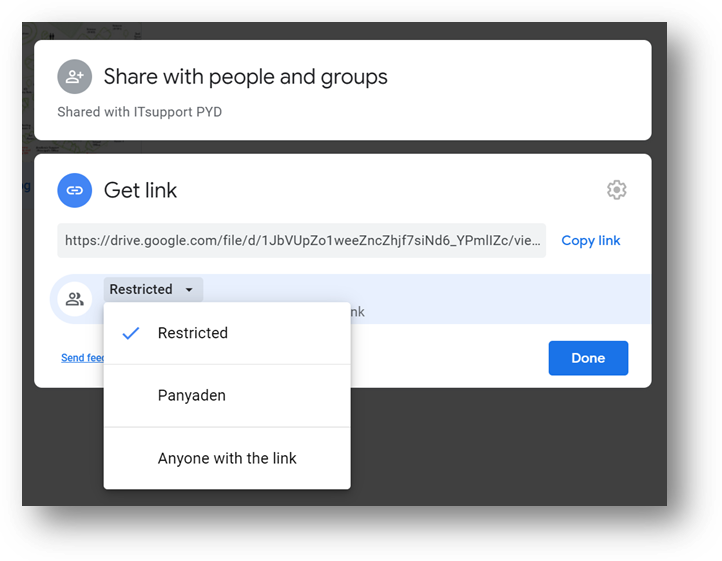Click the blue Done button
Image resolution: width=722 pixels, height=561 pixels.
click(x=588, y=358)
